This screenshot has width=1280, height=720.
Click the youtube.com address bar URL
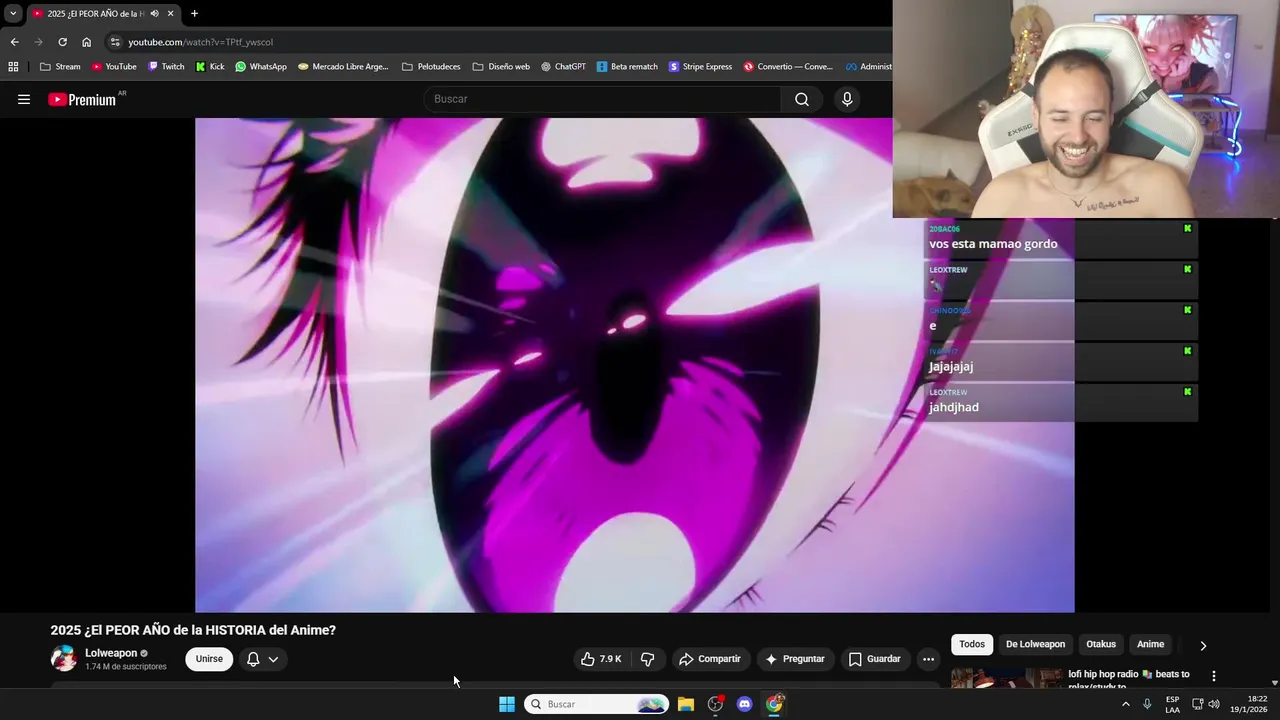200,42
